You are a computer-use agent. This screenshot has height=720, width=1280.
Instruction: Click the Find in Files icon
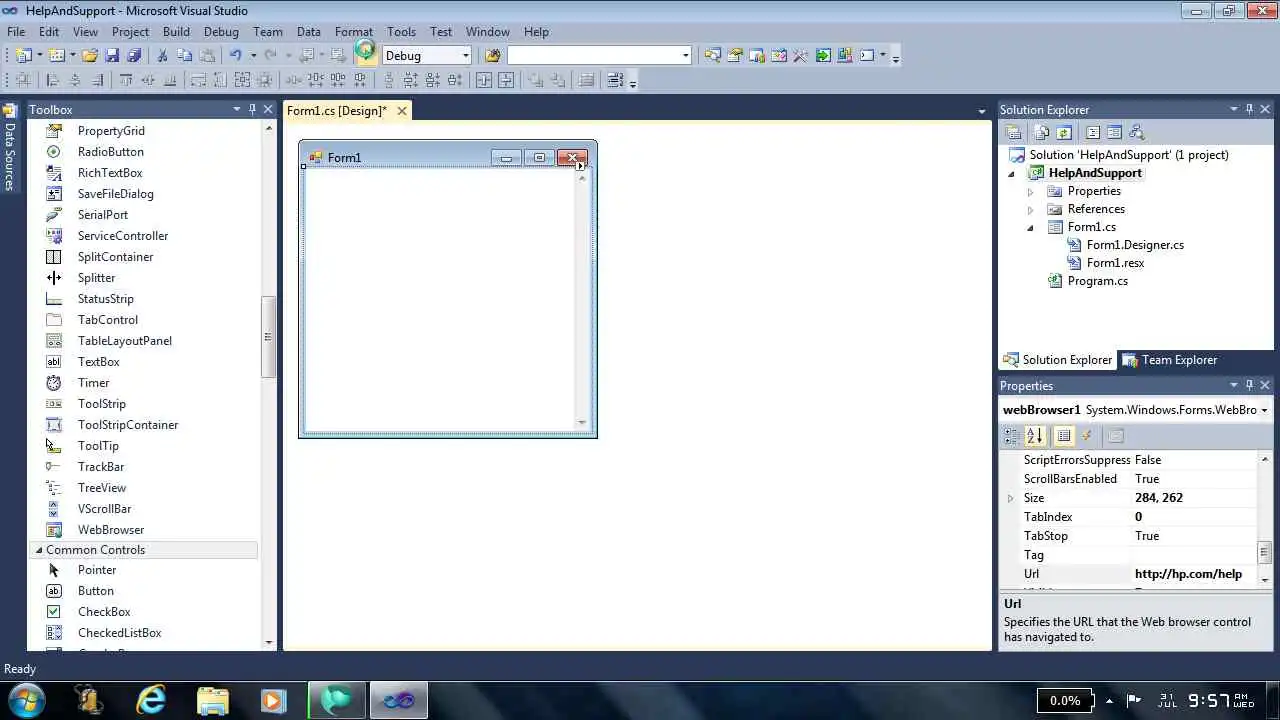pyautogui.click(x=492, y=56)
